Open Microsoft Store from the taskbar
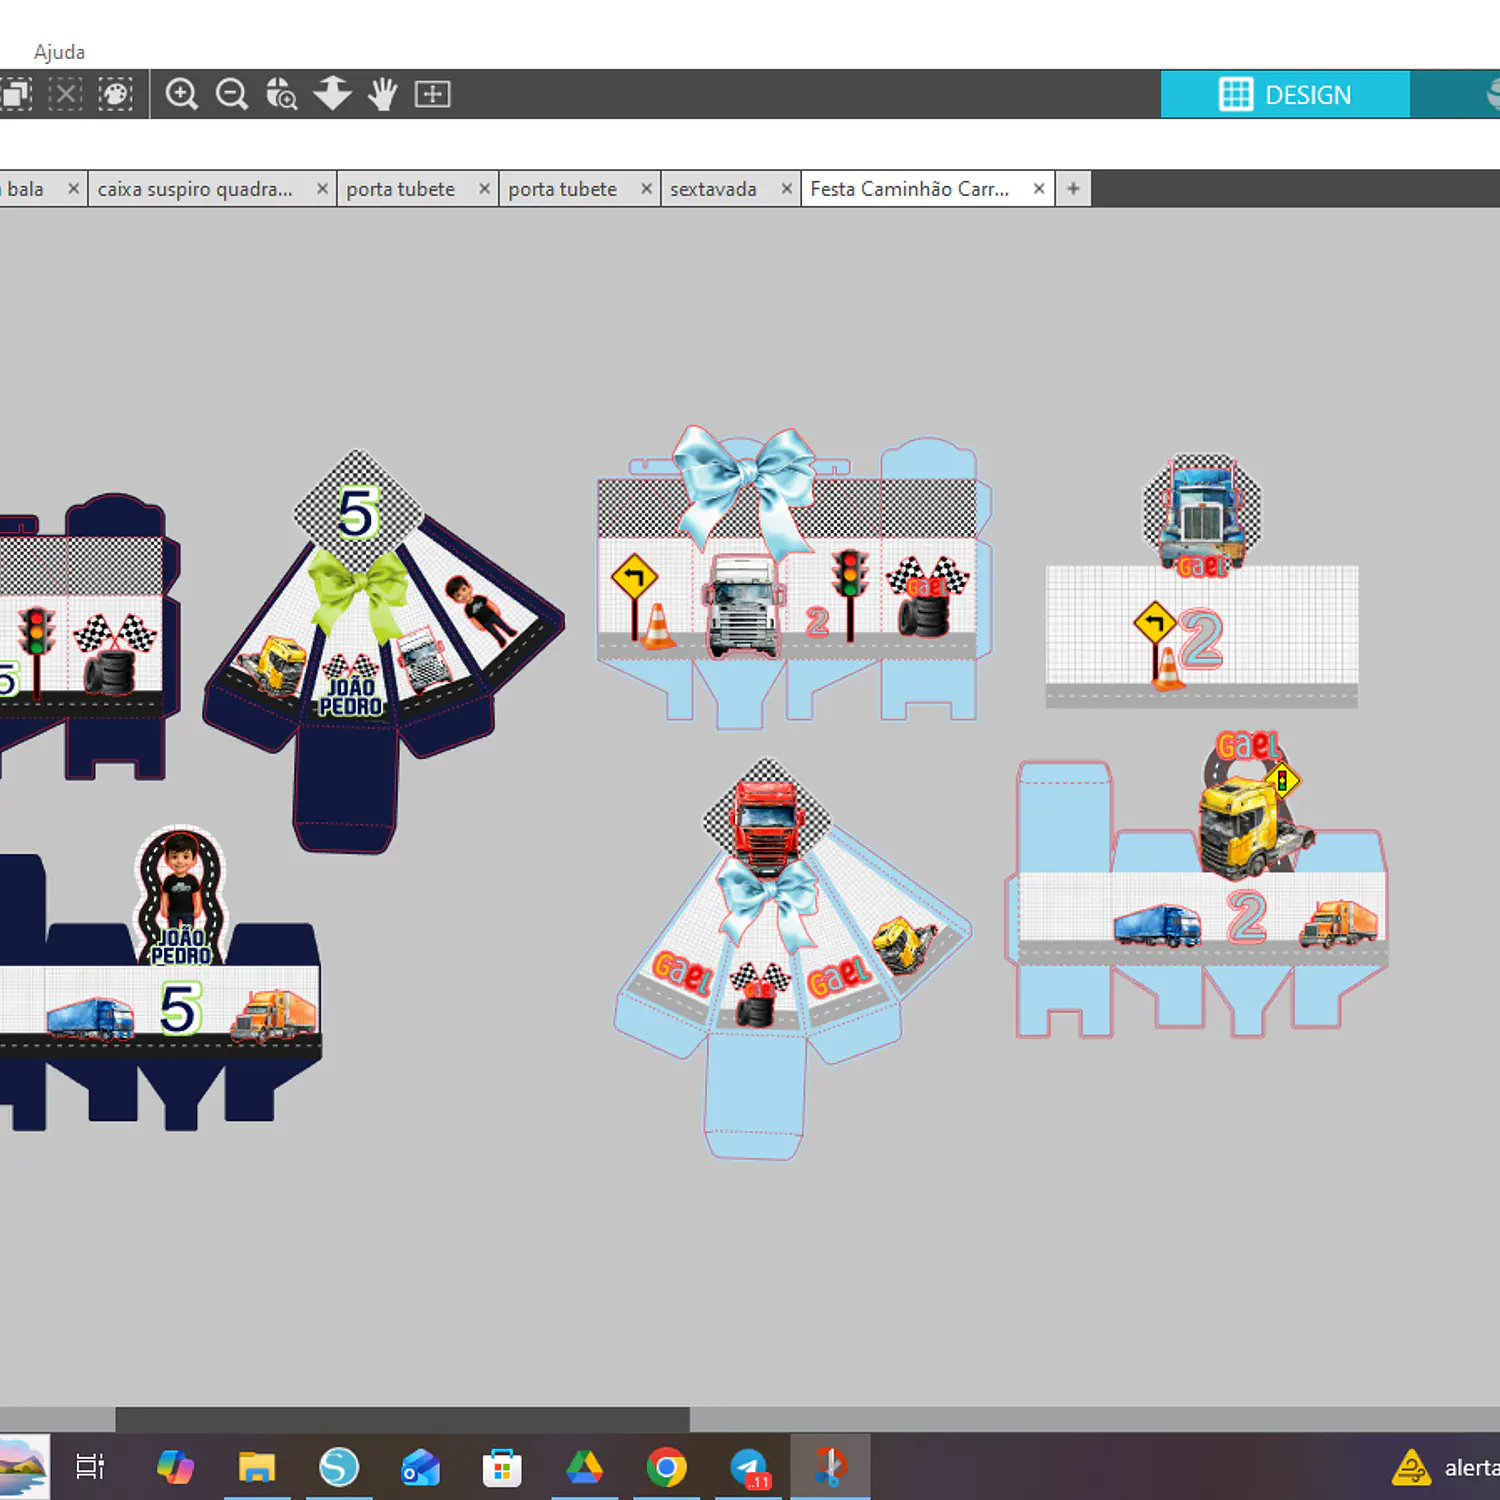Image resolution: width=1500 pixels, height=1500 pixels. 502,1467
